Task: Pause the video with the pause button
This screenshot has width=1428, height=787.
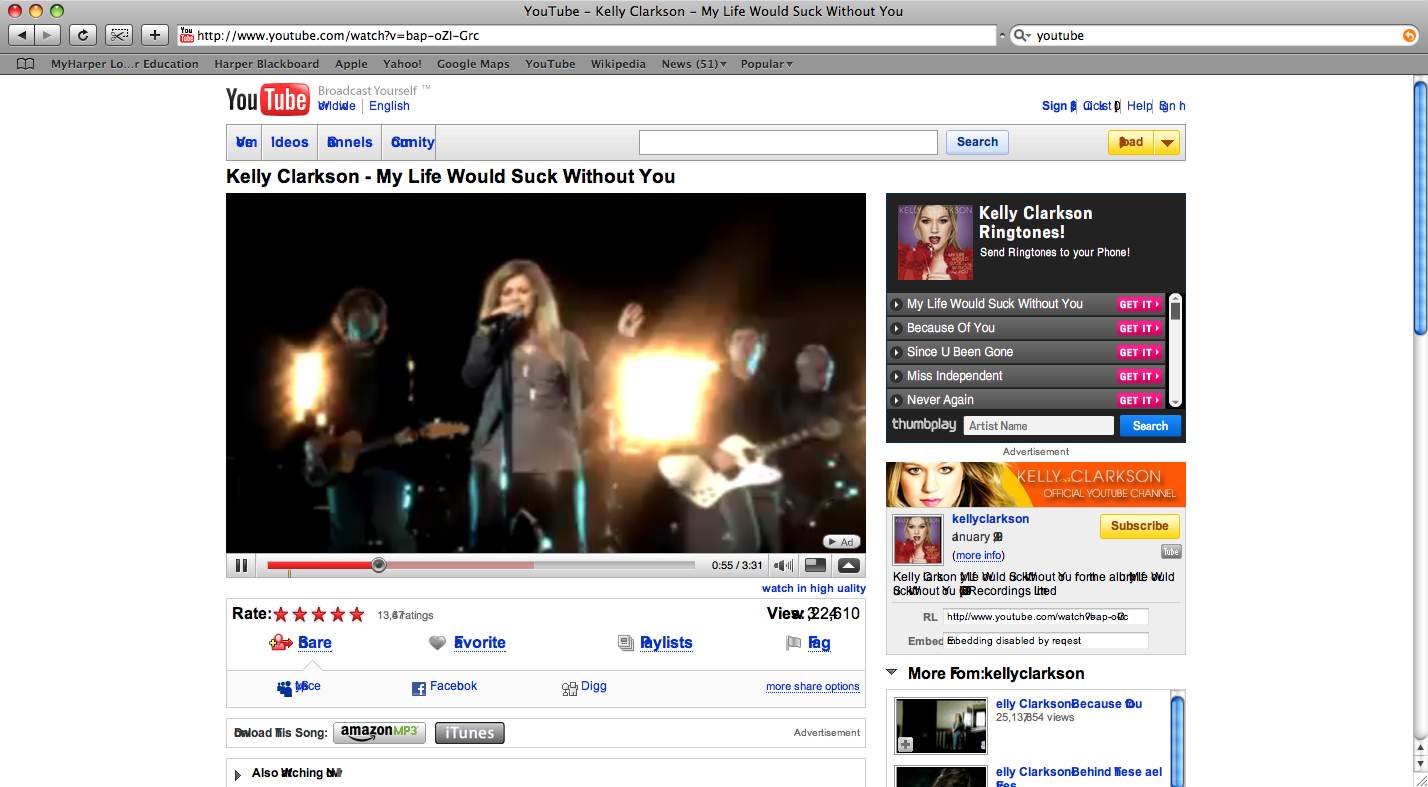Action: point(241,565)
